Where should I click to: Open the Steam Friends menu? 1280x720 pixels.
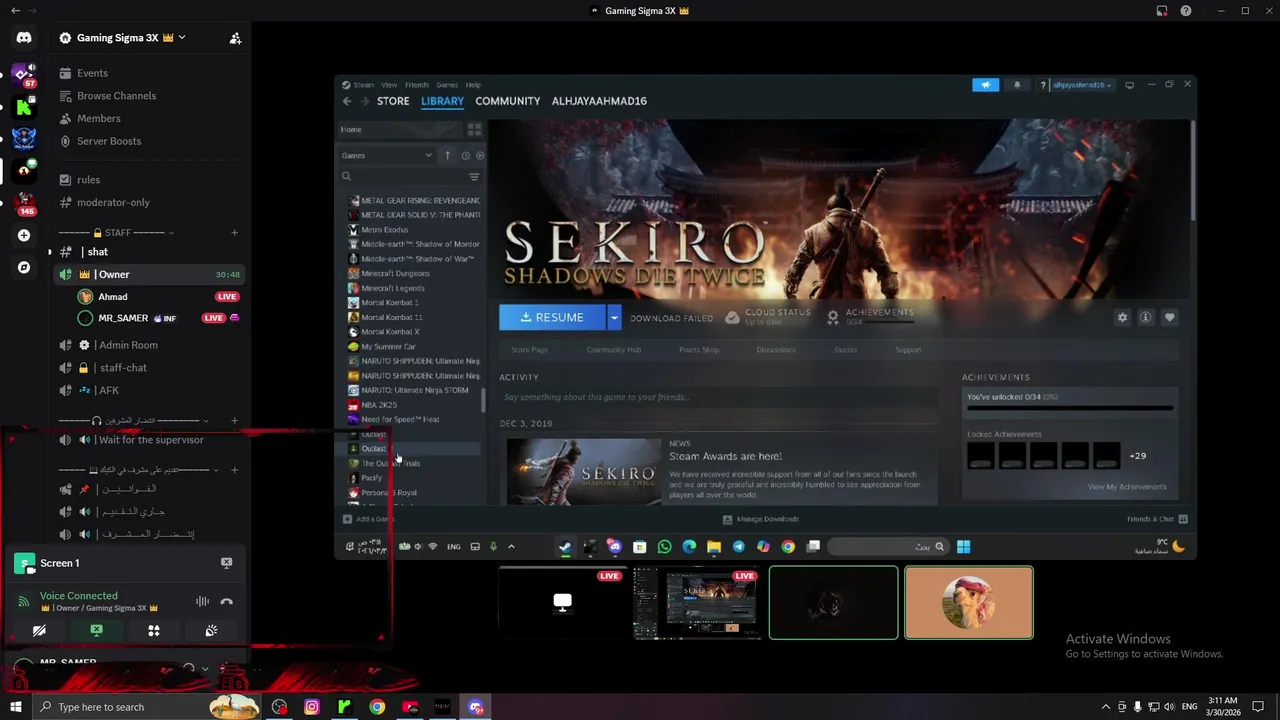[x=417, y=85]
